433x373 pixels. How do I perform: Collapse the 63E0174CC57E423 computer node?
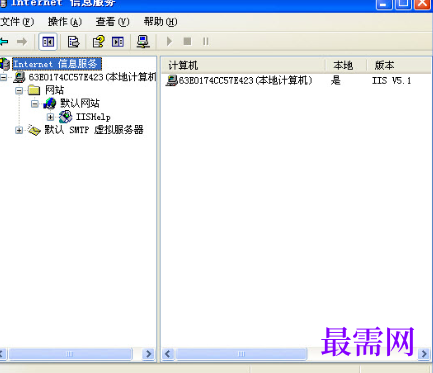[x=3, y=77]
